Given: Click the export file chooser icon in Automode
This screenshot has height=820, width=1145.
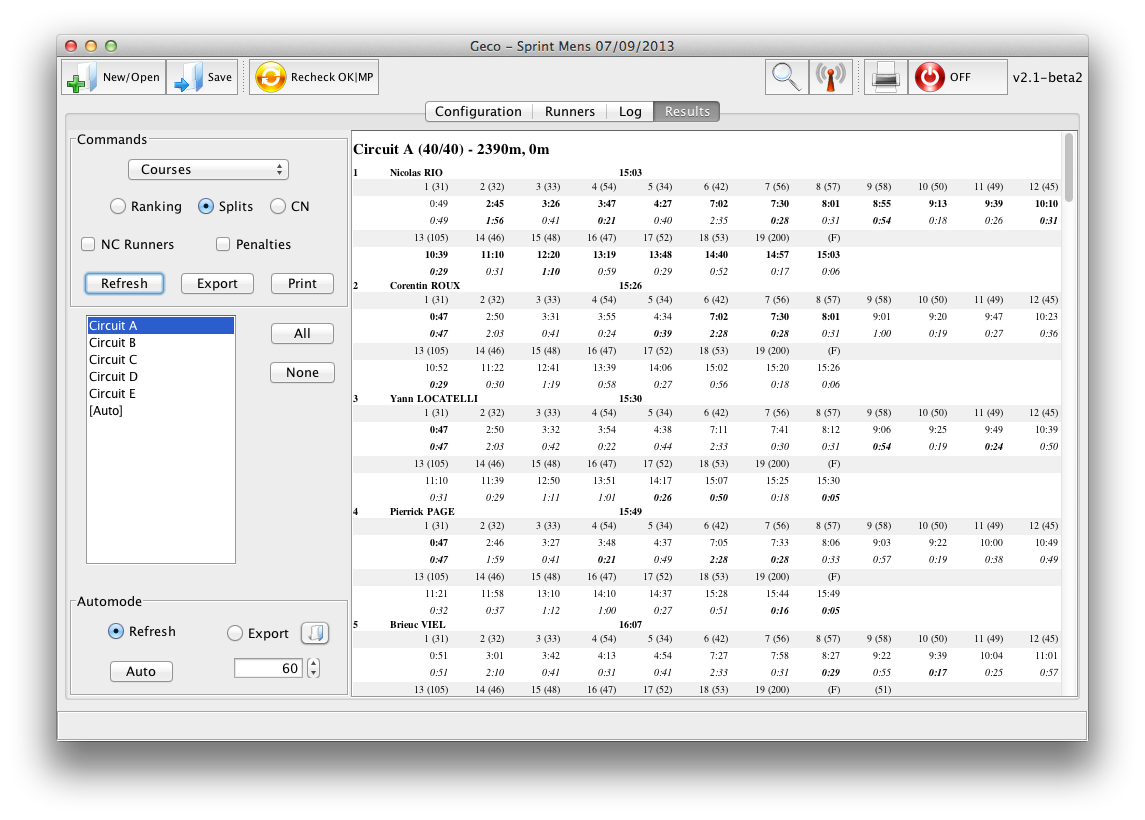Looking at the screenshot, I should 315,633.
